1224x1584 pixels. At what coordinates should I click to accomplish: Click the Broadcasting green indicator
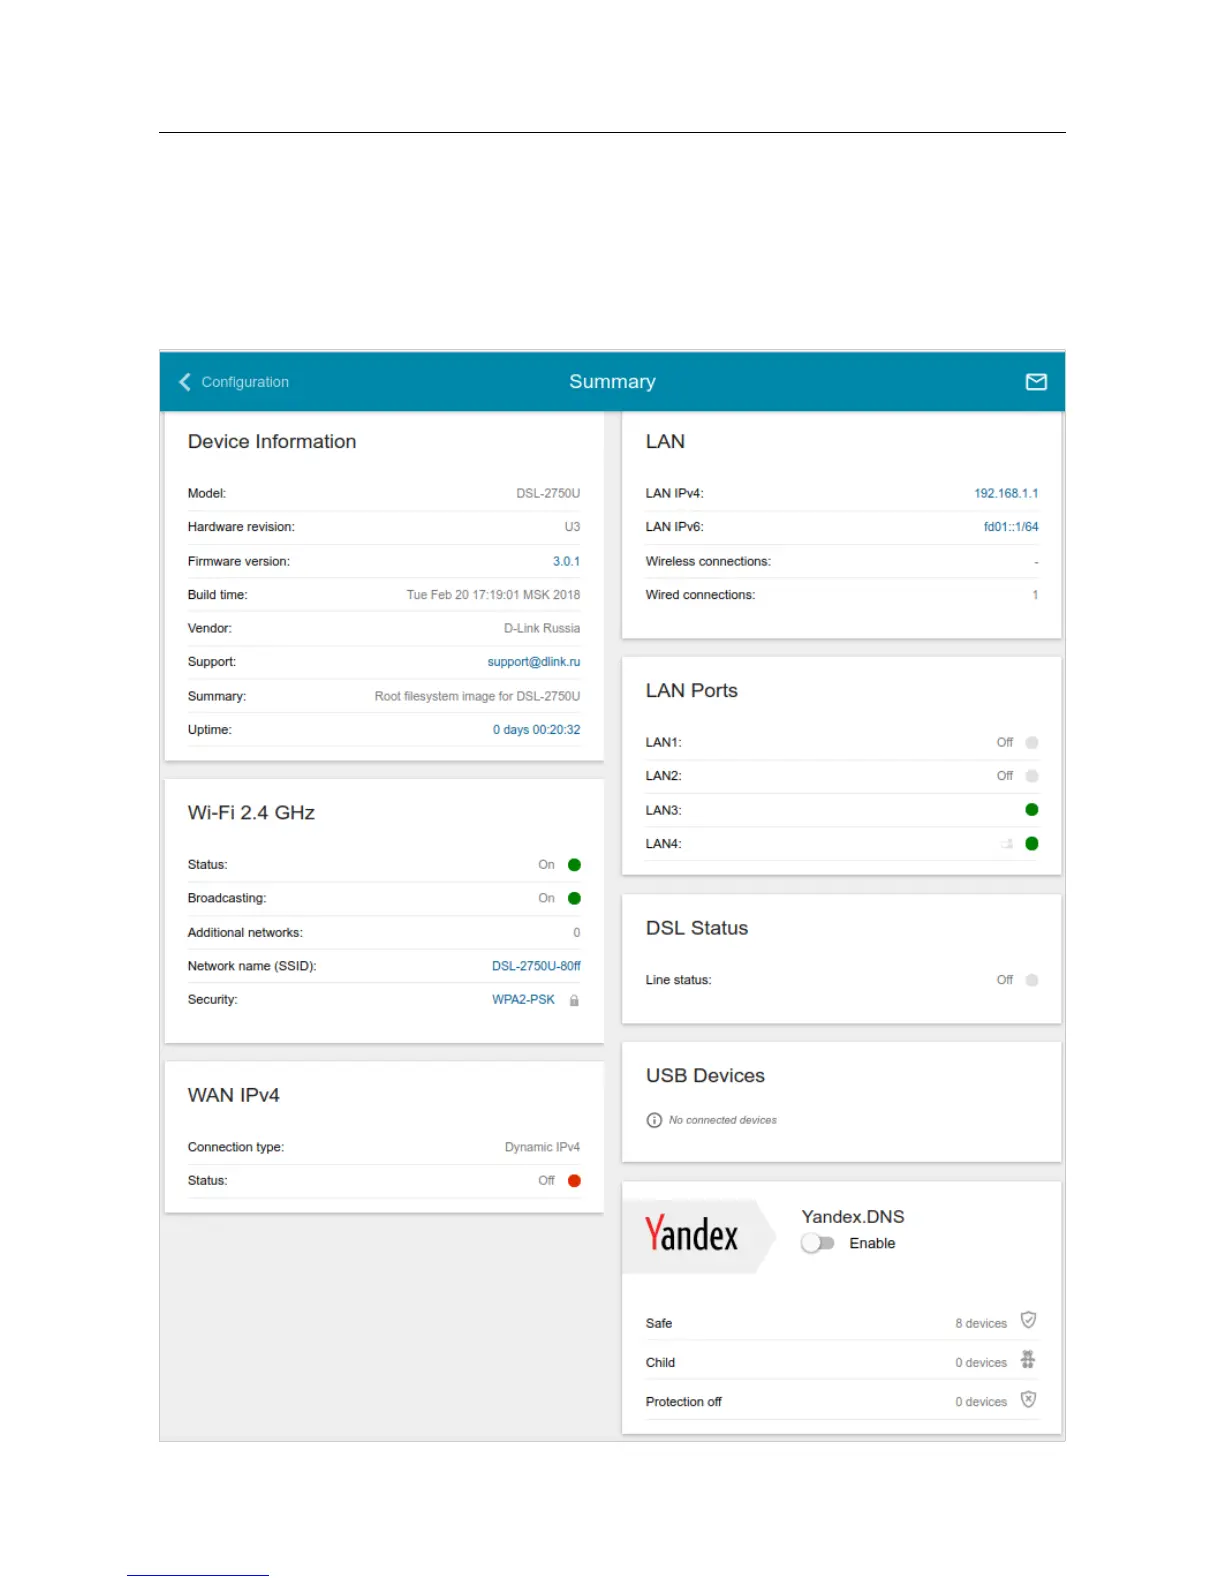click(x=574, y=899)
